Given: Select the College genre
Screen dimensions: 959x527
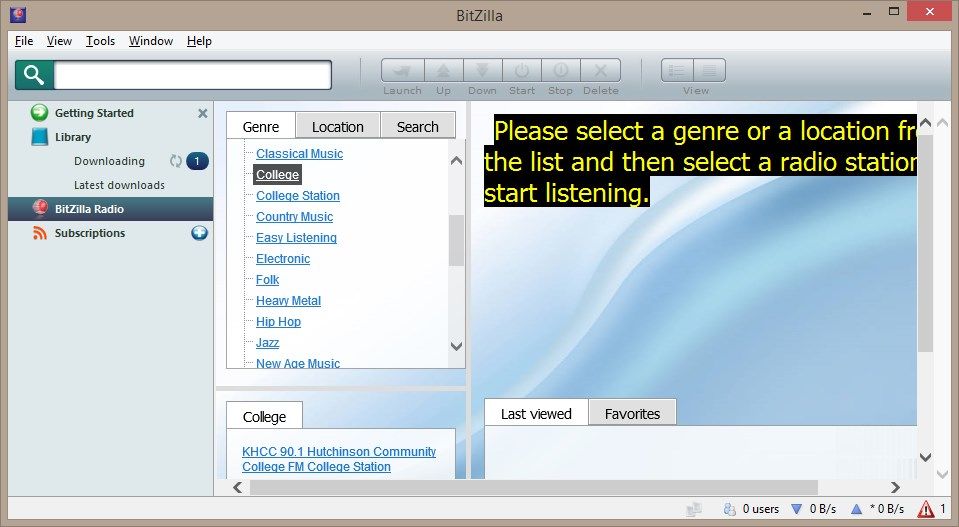Looking at the screenshot, I should click(x=278, y=175).
